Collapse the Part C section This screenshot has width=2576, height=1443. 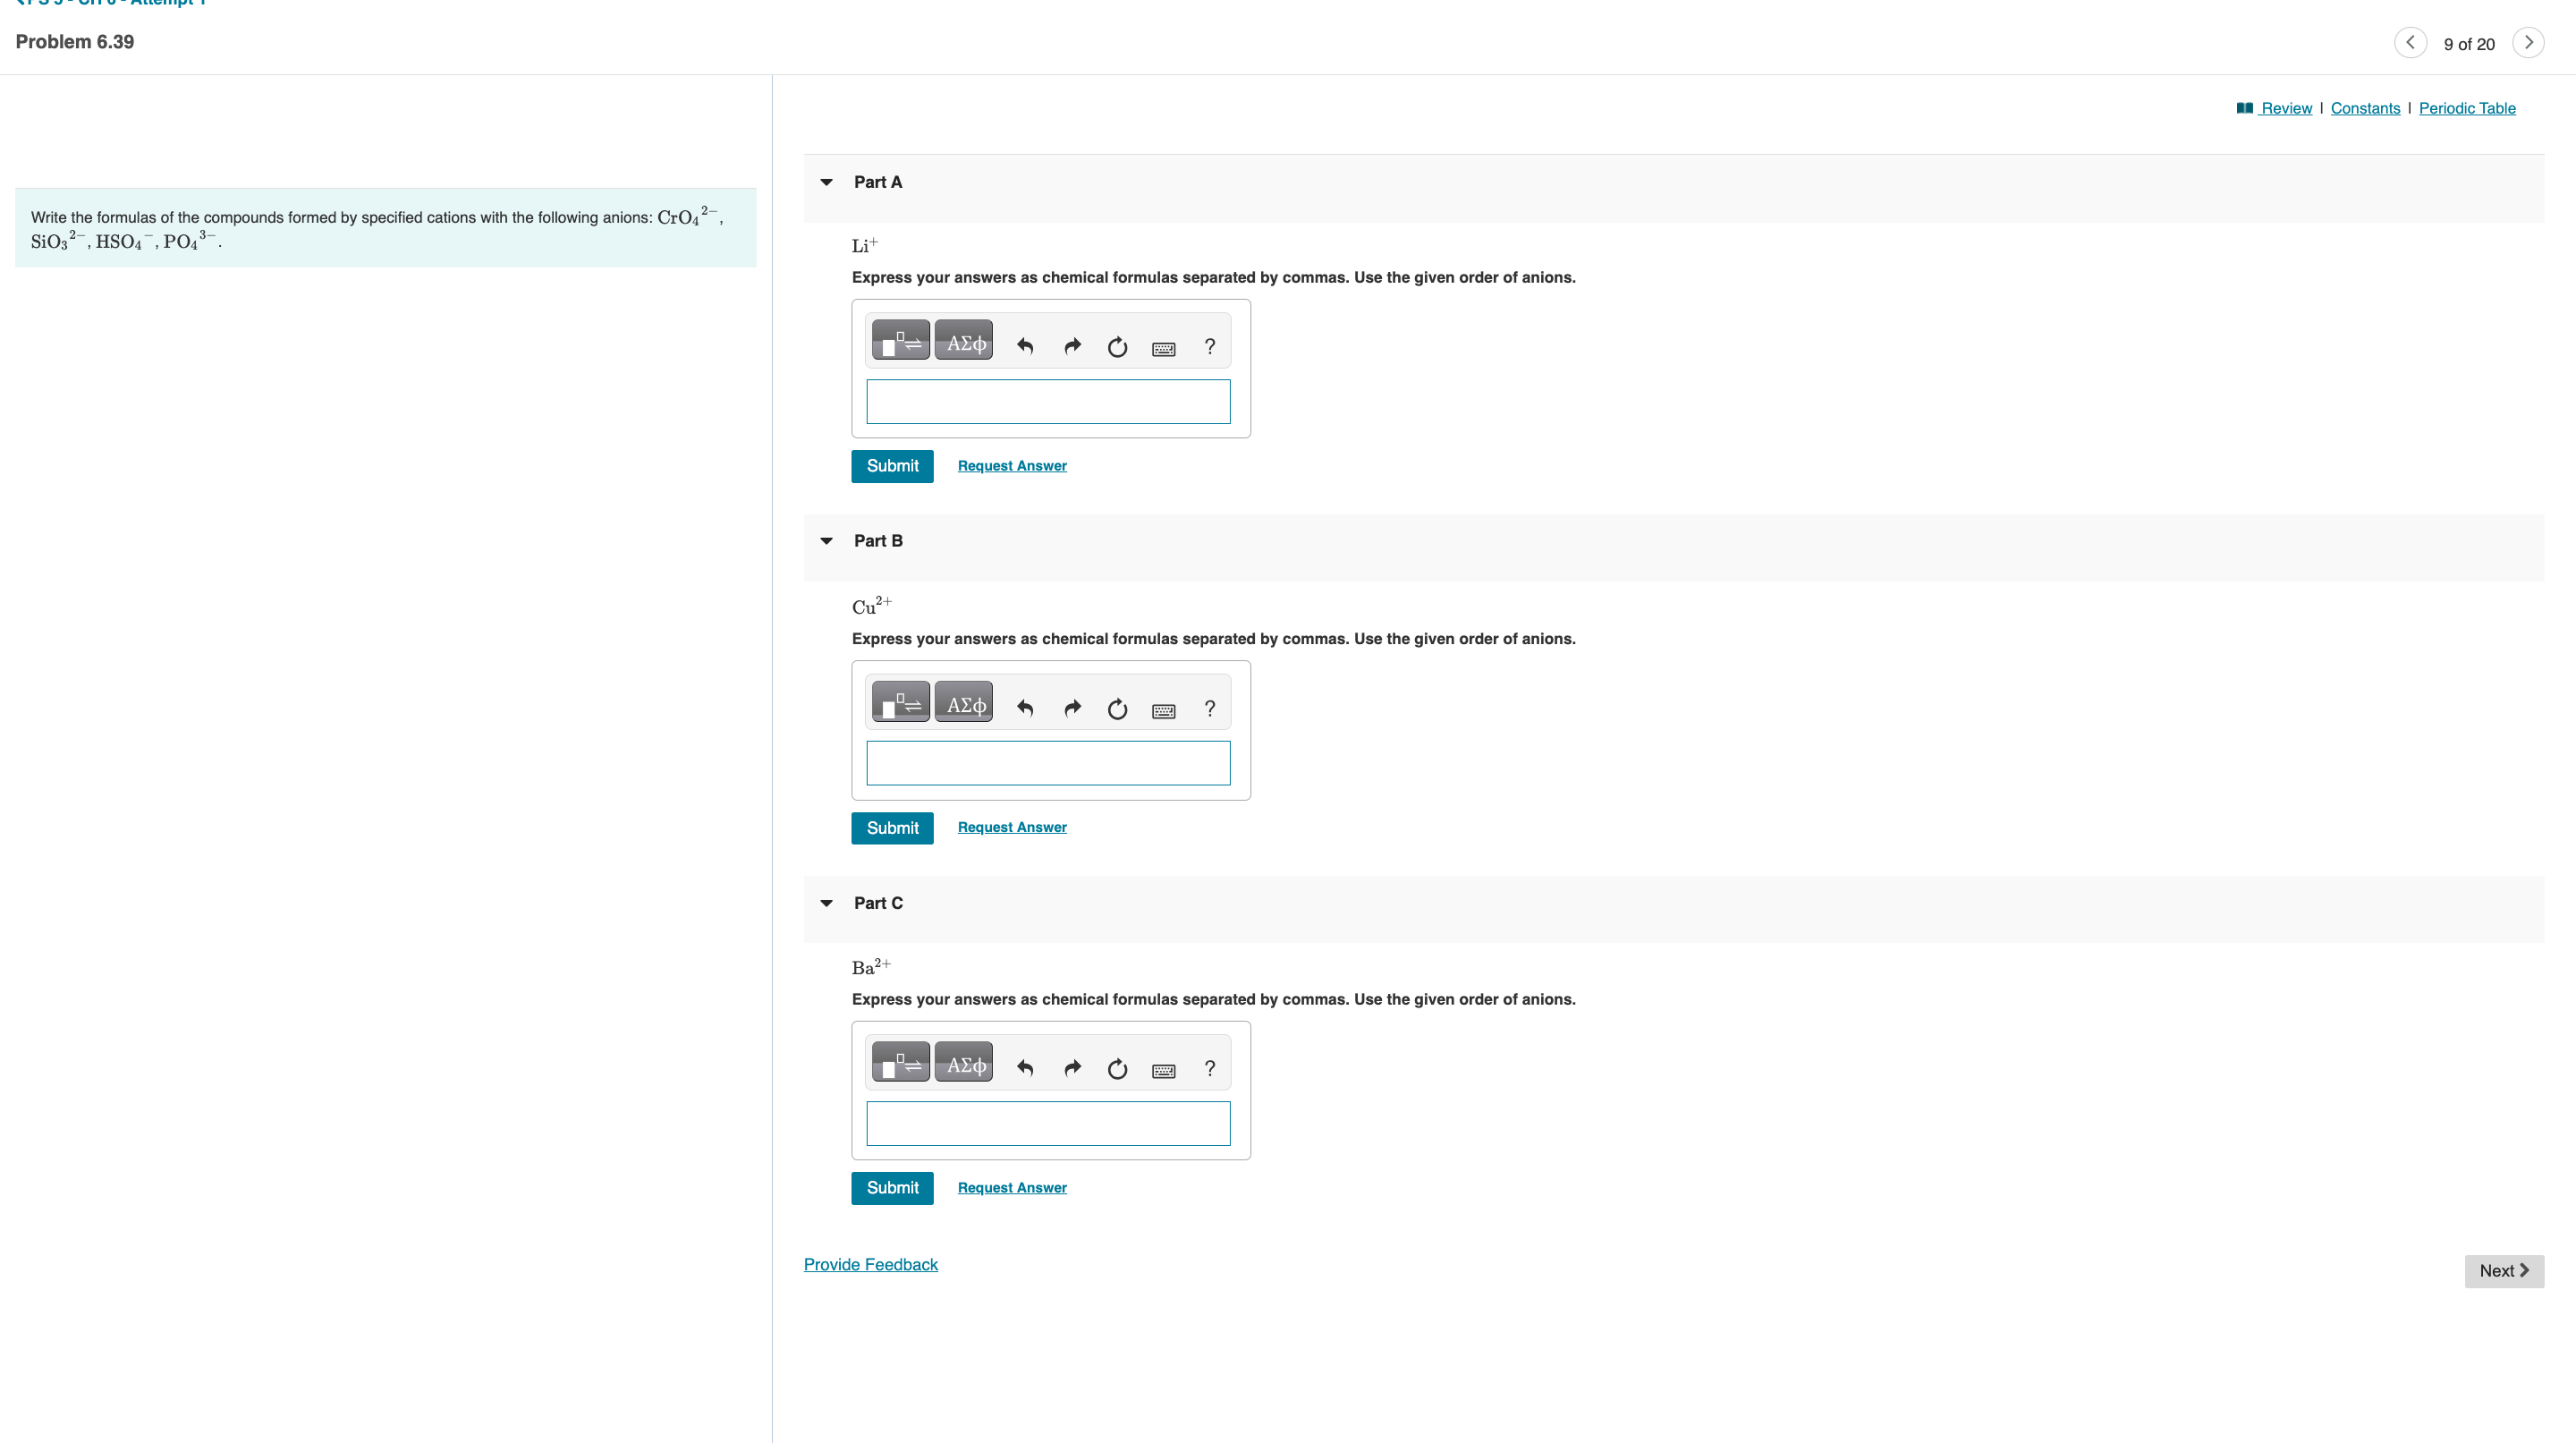826,903
